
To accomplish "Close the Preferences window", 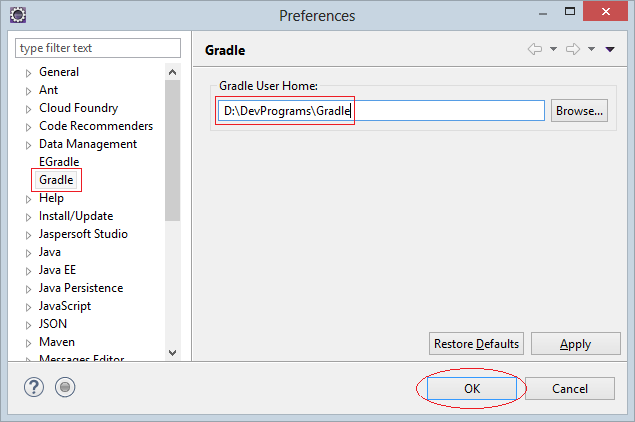I will tap(605, 11).
